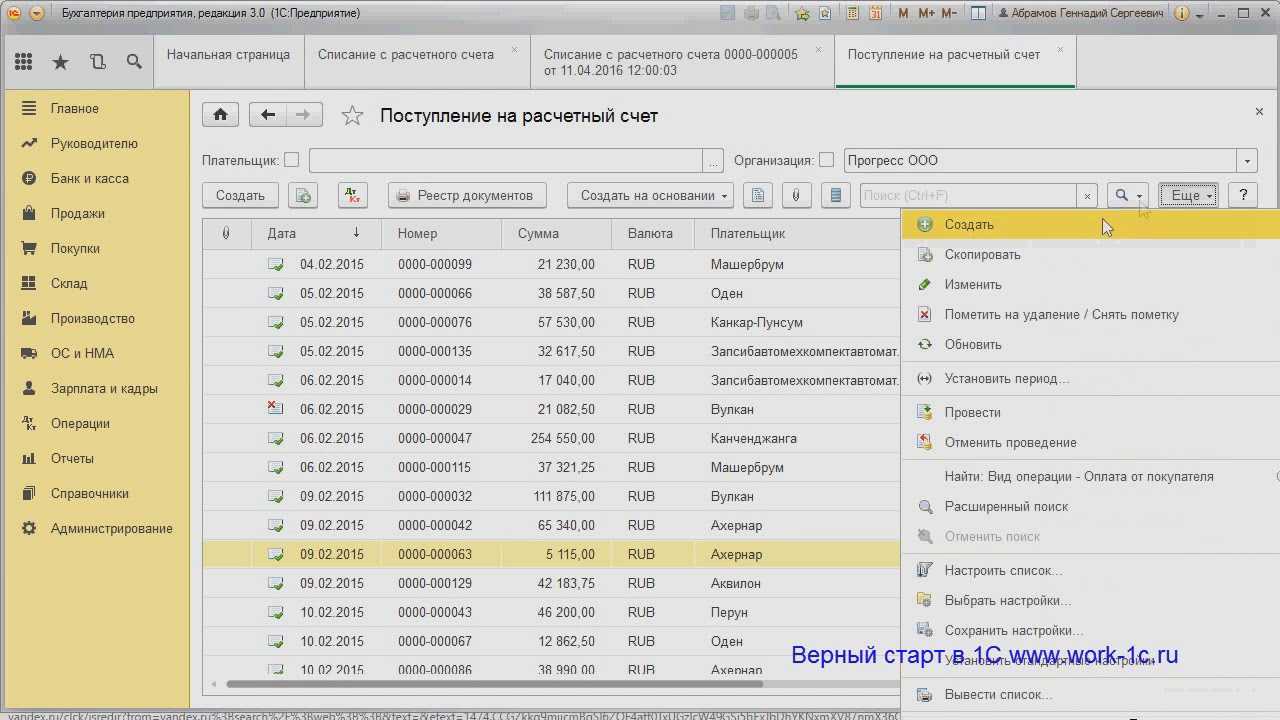The image size is (1280, 720).
Task: Select Создать in the Еще menu
Action: coord(1090,225)
